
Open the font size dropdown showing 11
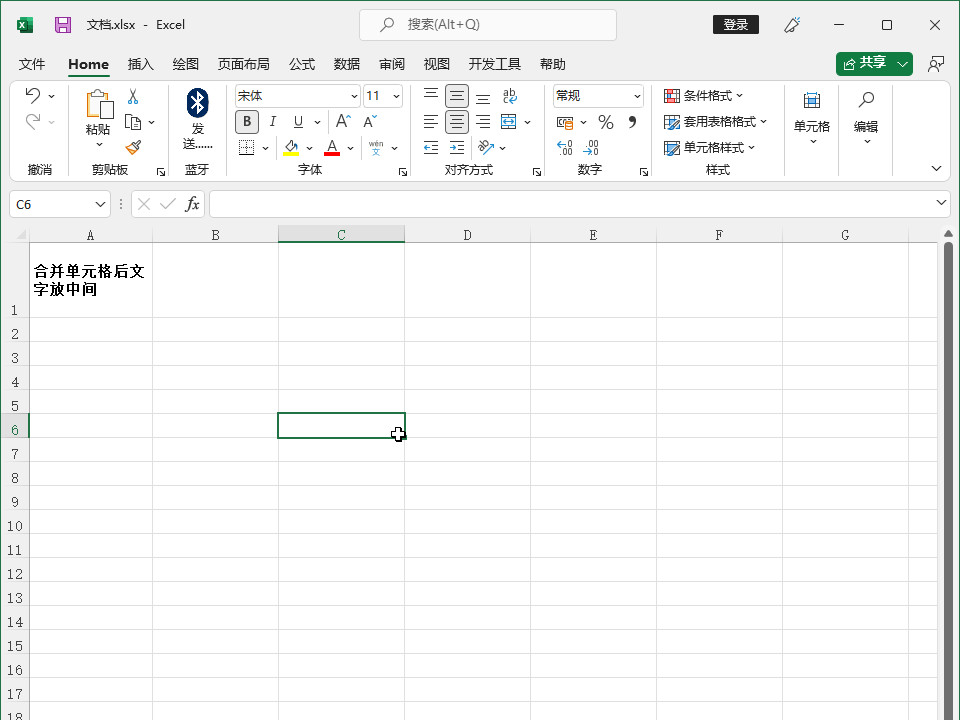click(396, 96)
